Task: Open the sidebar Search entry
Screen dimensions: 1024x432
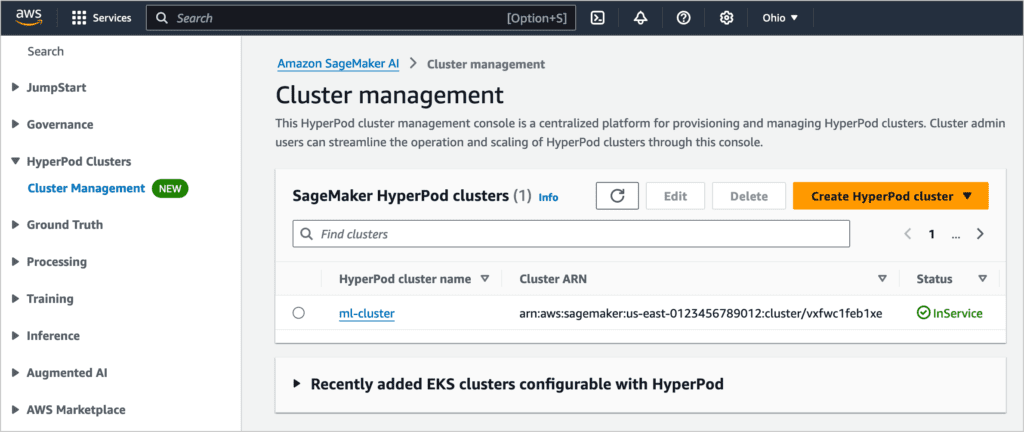Action: (46, 51)
